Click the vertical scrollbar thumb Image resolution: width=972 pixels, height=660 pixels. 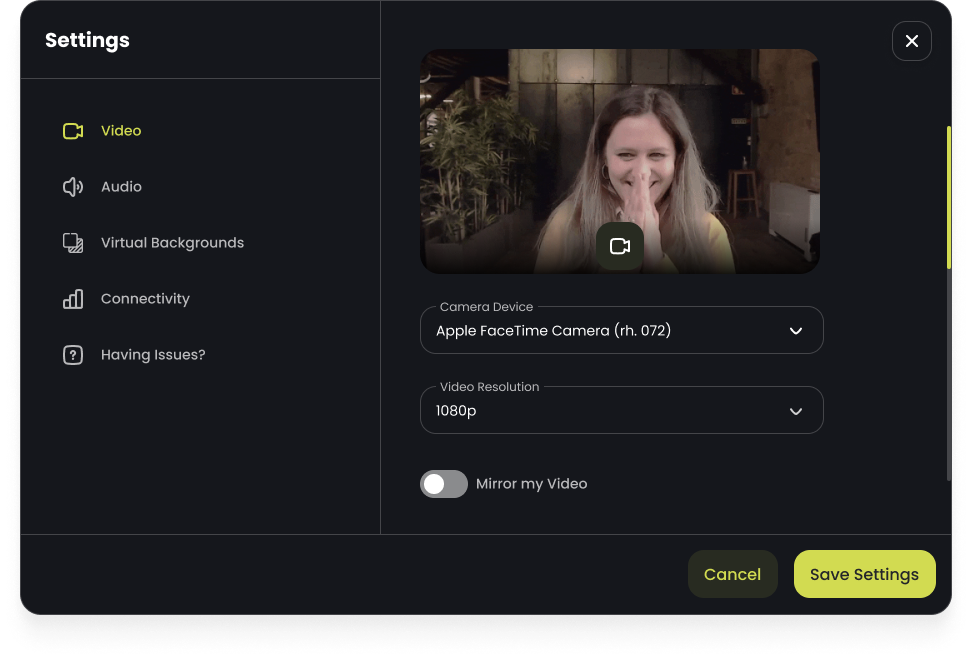[948, 197]
